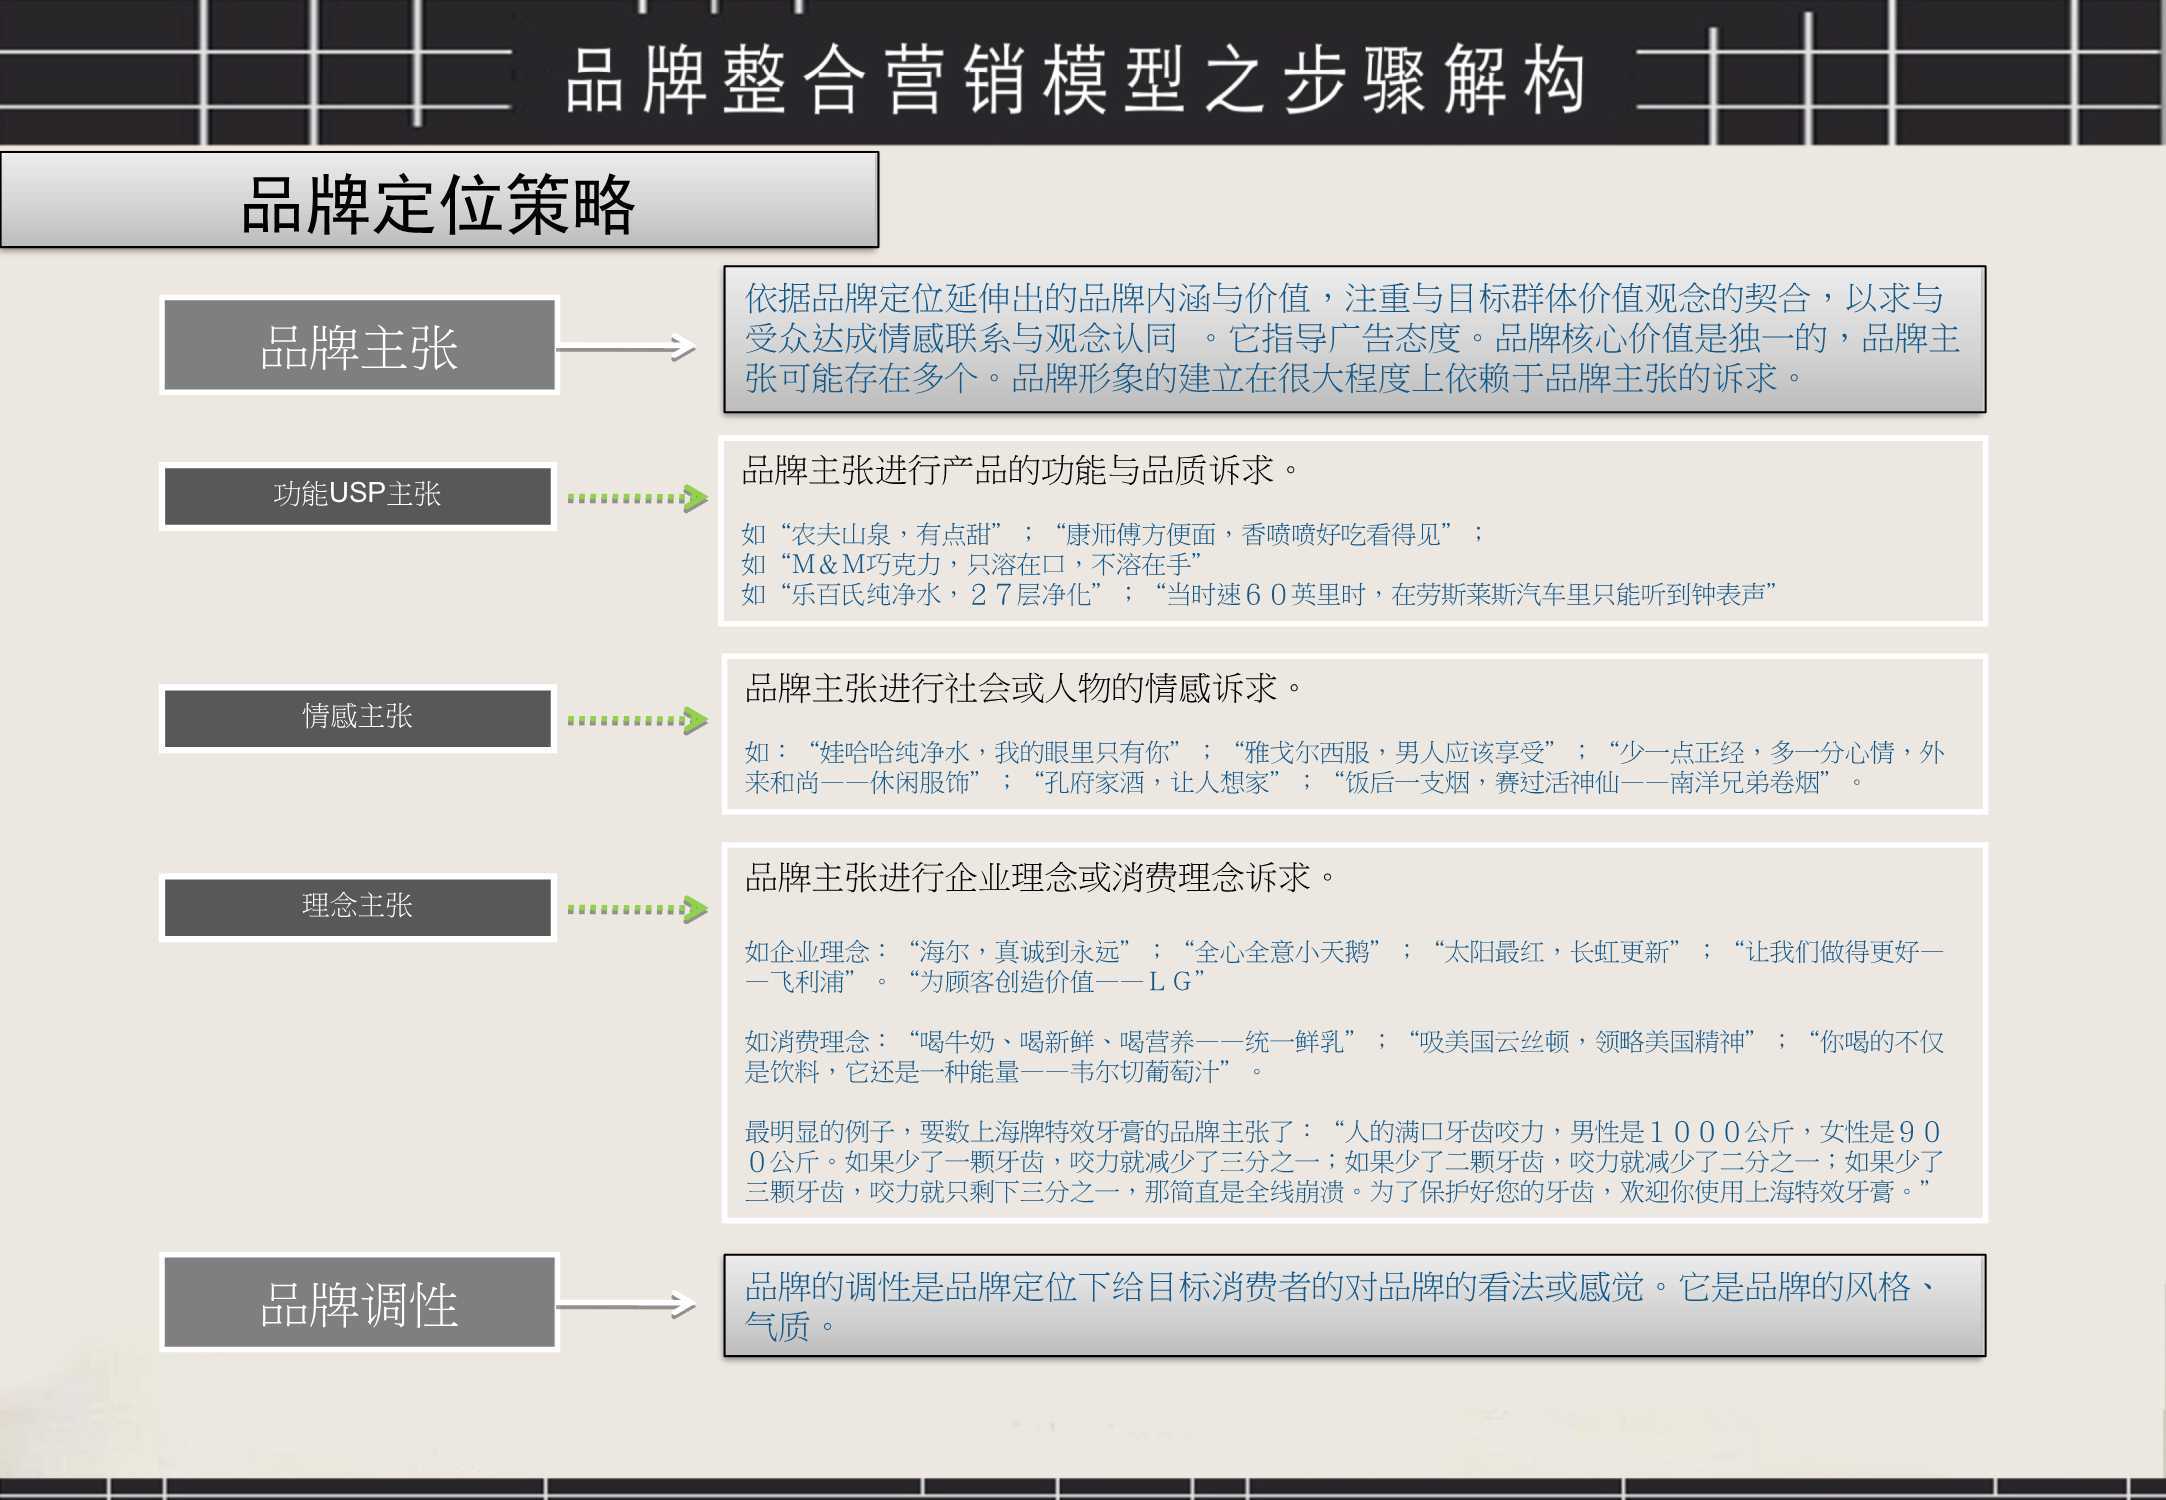Screen dimensions: 2166x1500
Task: Select the paragraph starting 依据品牌定位延伸出的品牌内涵
Action: click(x=1352, y=338)
